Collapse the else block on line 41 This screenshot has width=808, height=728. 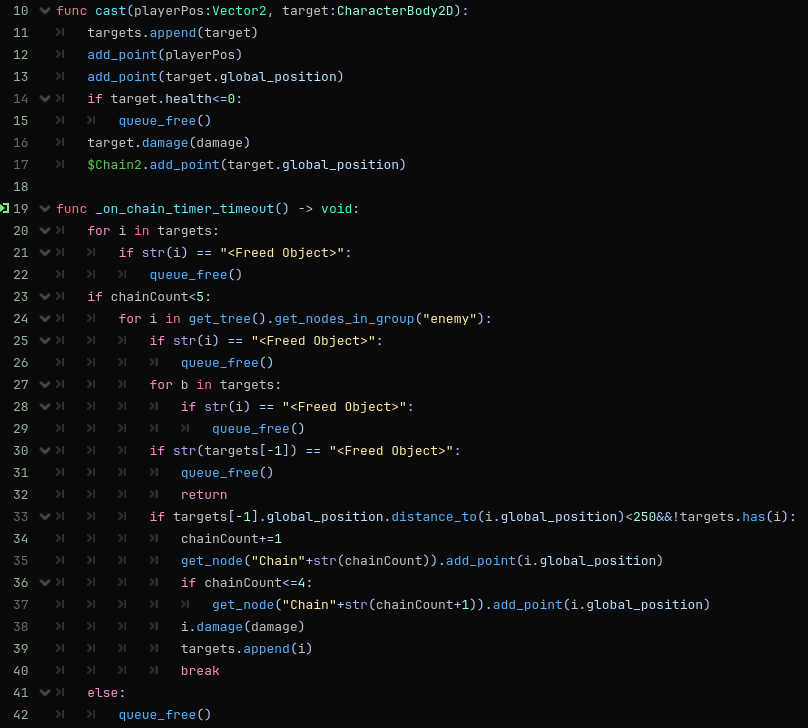[44, 693]
